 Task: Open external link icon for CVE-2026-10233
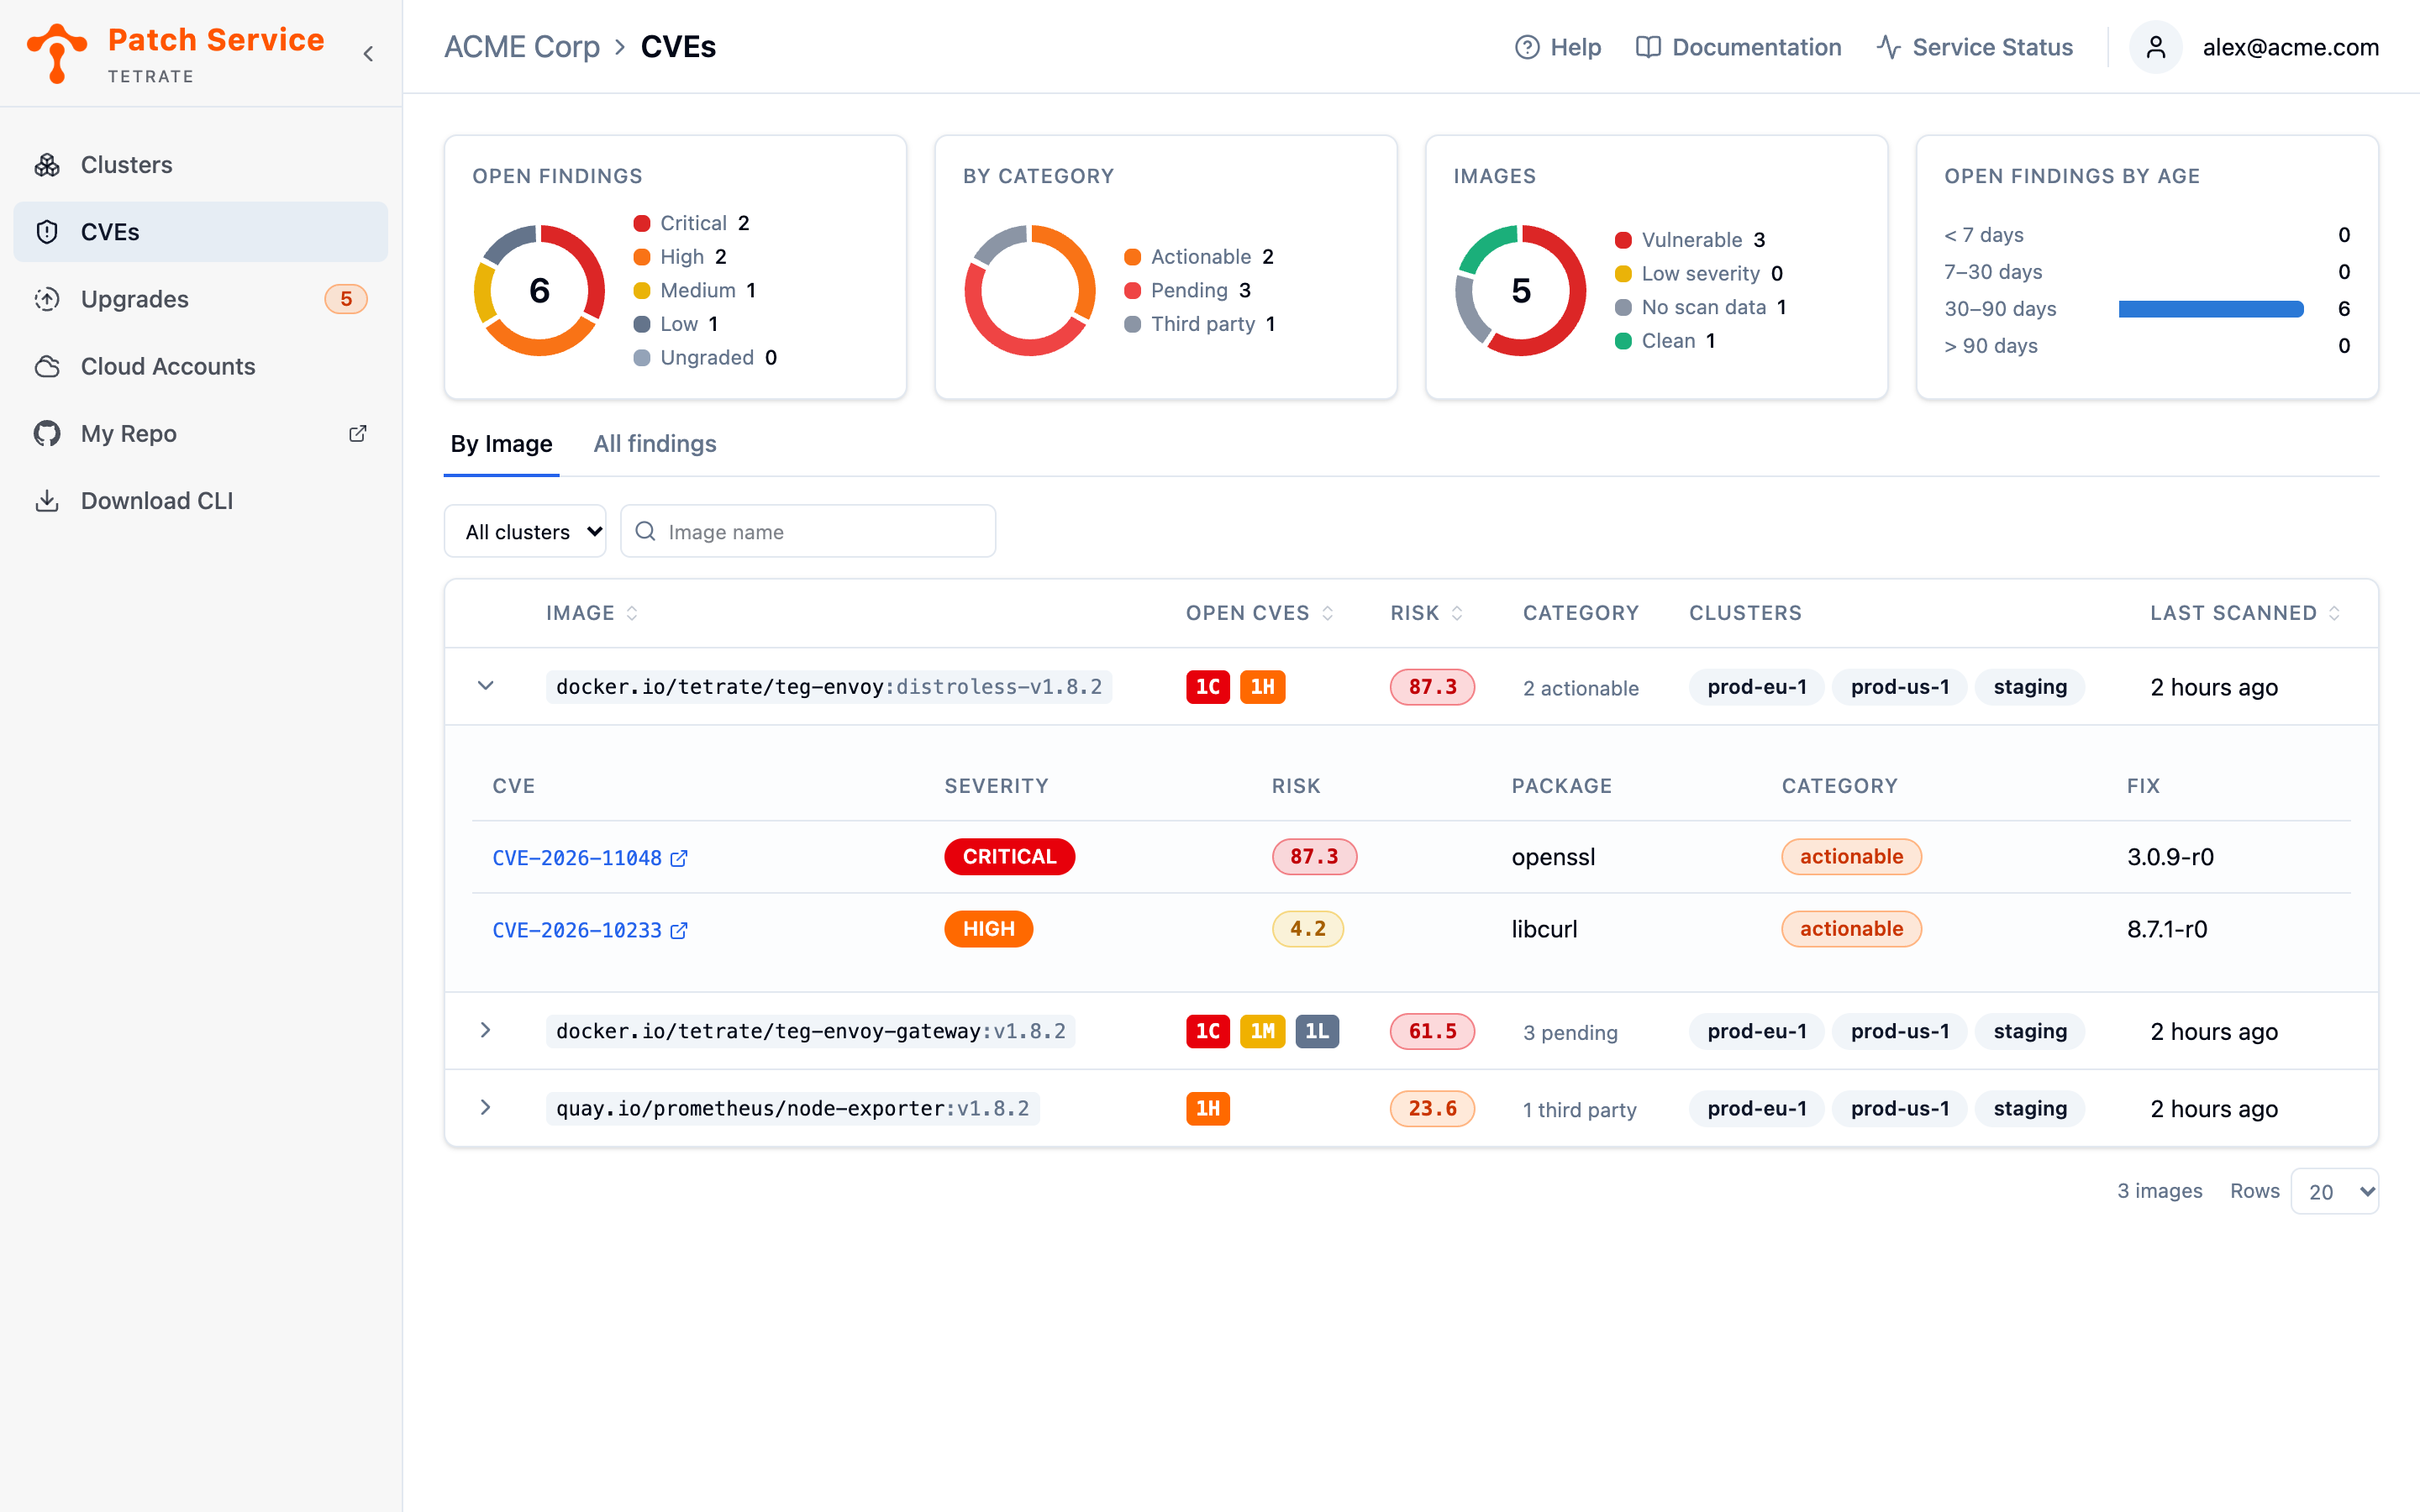(x=679, y=930)
